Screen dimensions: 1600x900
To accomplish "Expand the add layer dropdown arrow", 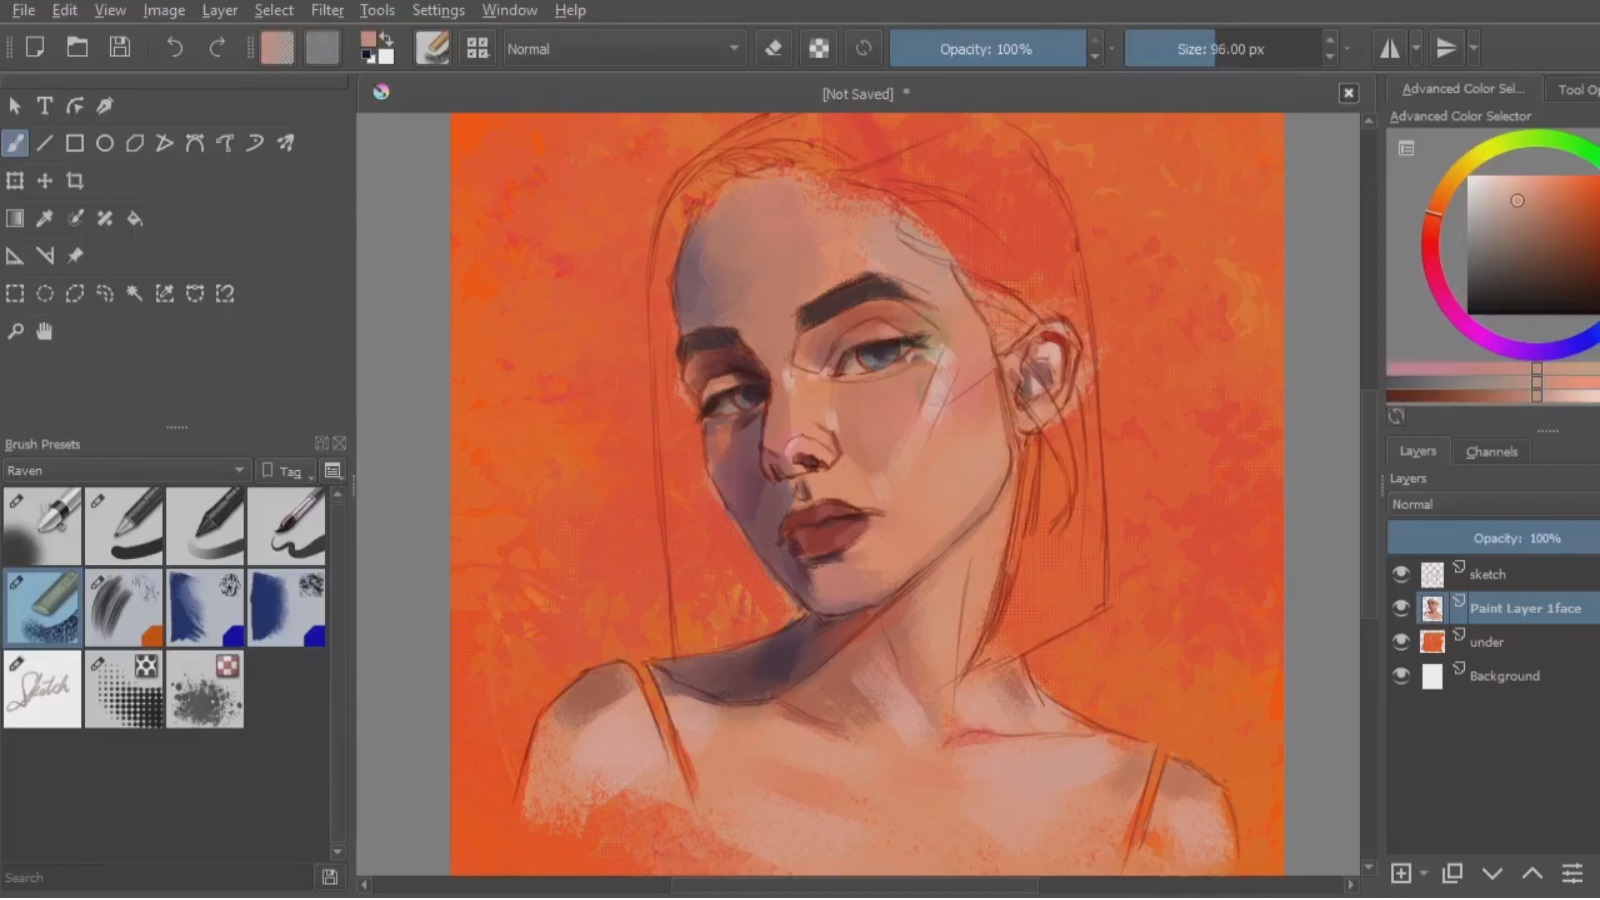I will [1423, 874].
